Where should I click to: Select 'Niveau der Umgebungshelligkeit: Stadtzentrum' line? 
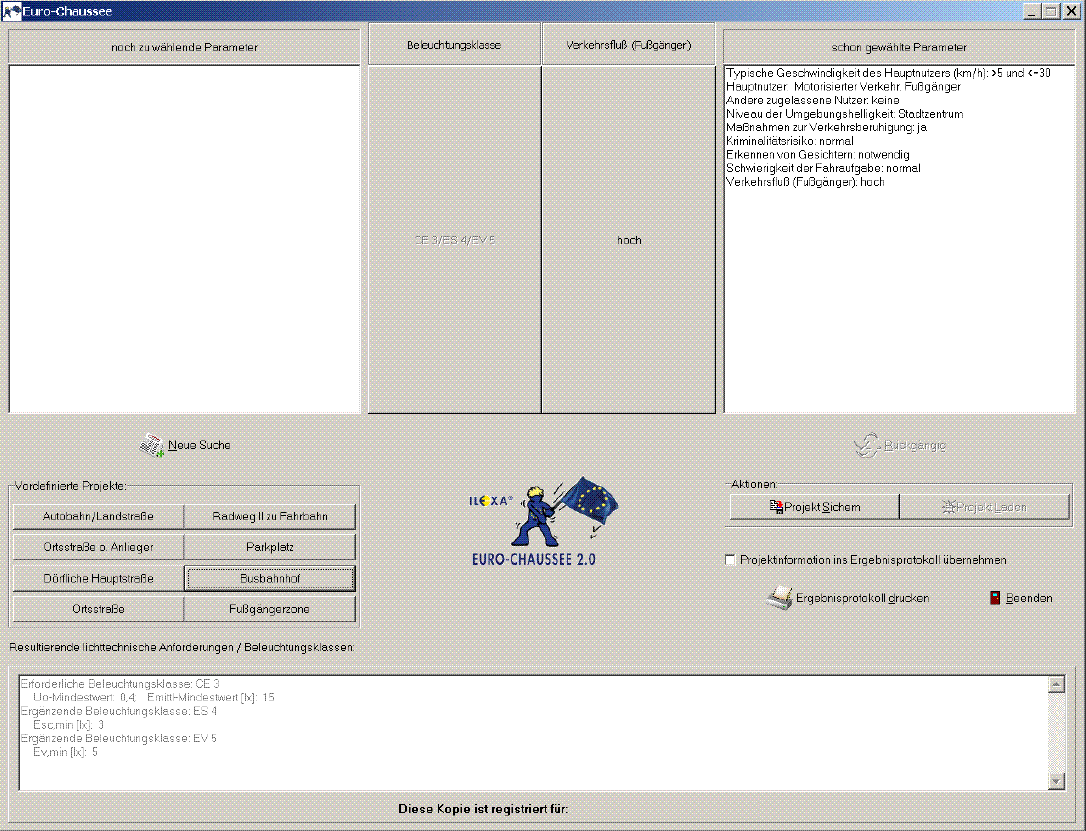coord(844,114)
